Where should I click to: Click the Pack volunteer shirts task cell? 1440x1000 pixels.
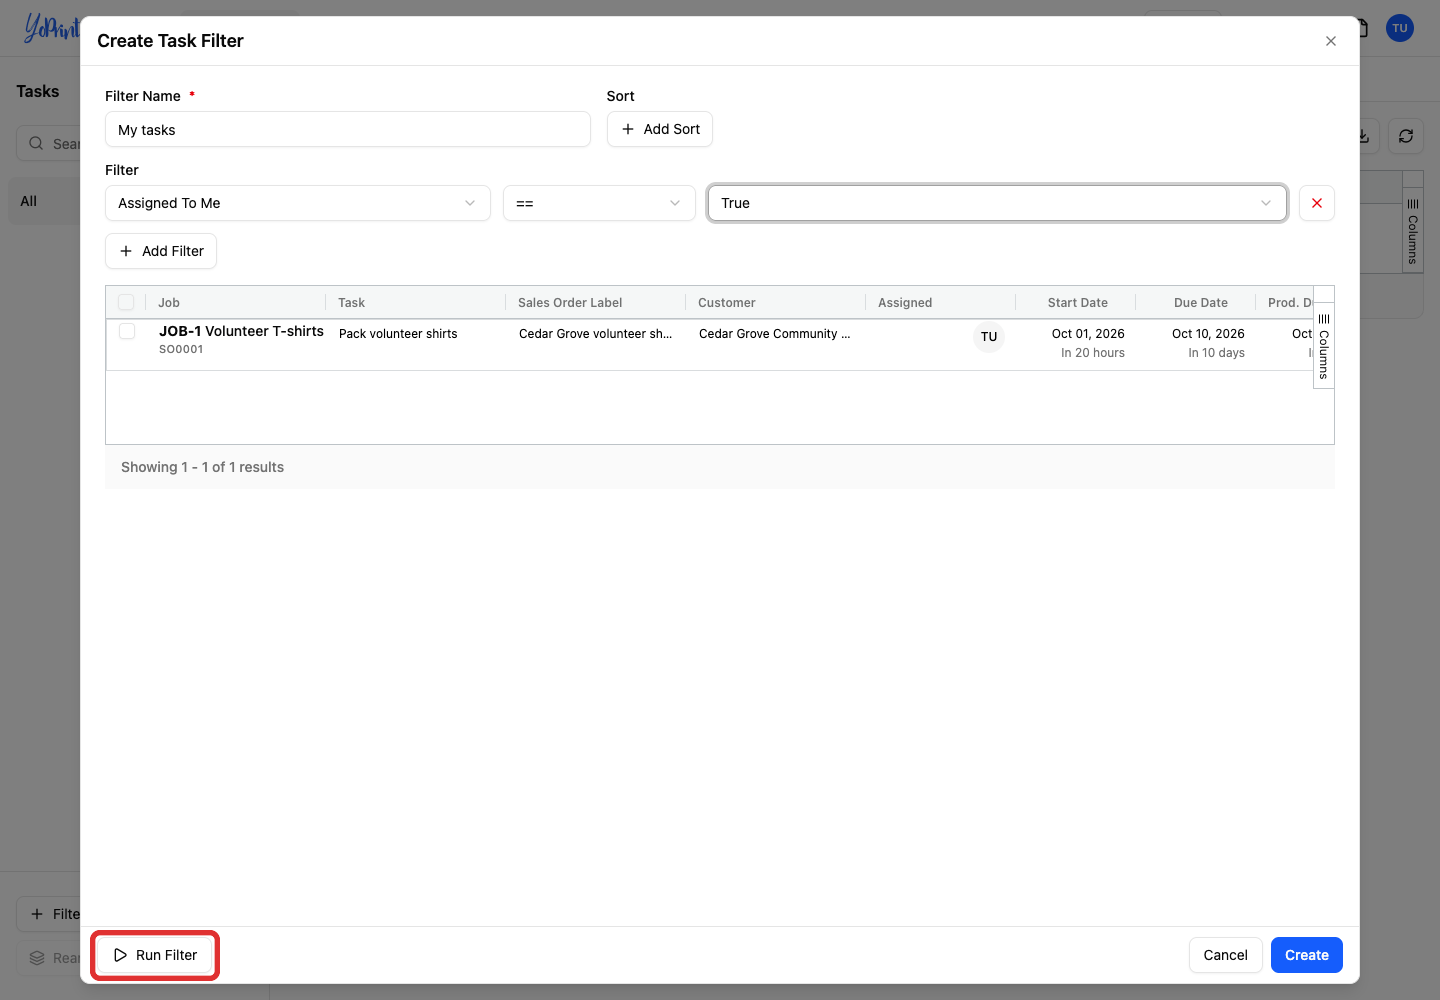[x=398, y=334]
